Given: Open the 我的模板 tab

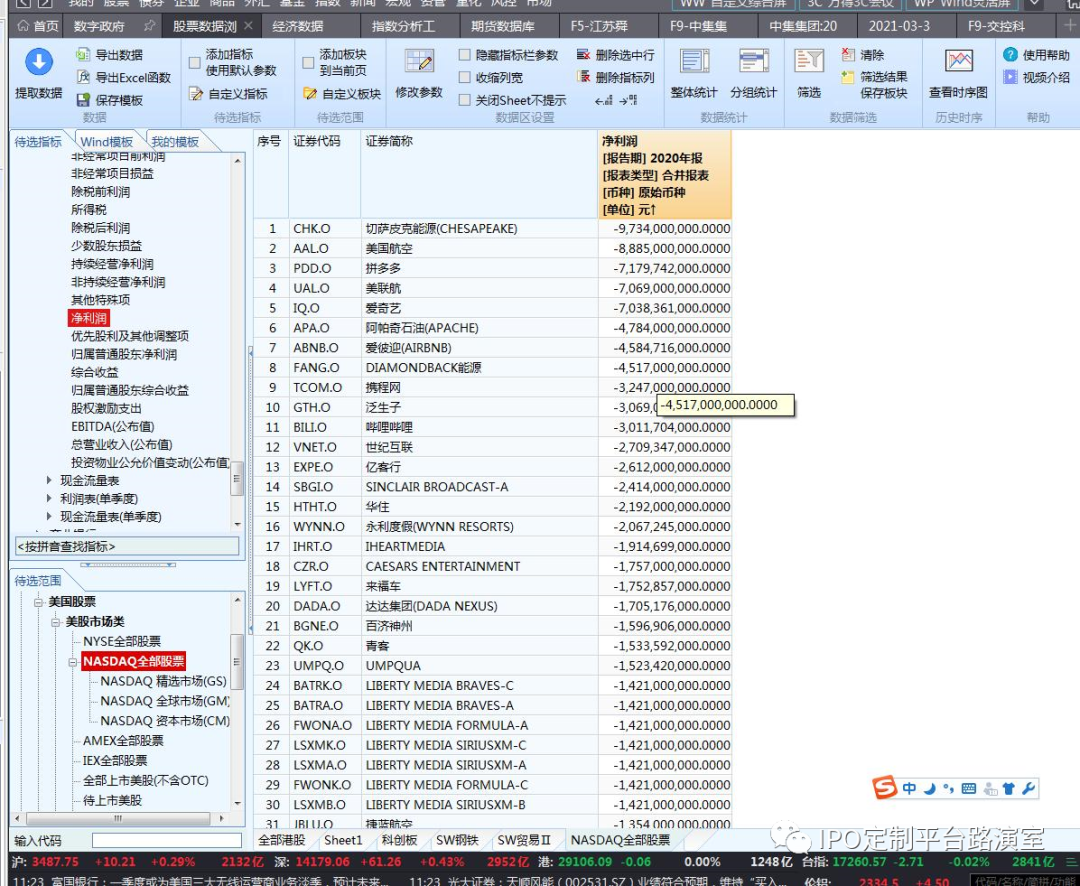Looking at the screenshot, I should (175, 141).
